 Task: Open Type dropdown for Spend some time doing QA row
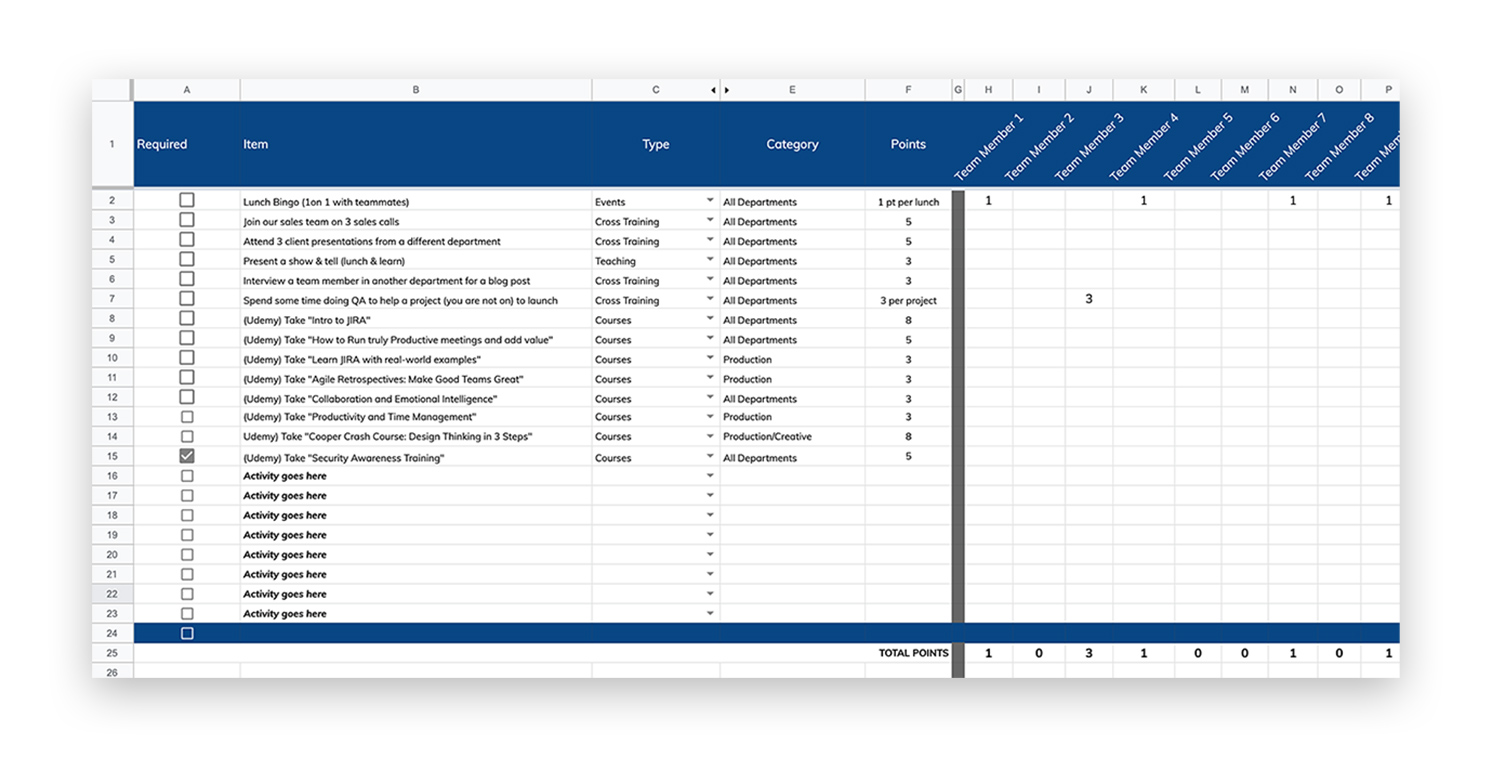(710, 299)
